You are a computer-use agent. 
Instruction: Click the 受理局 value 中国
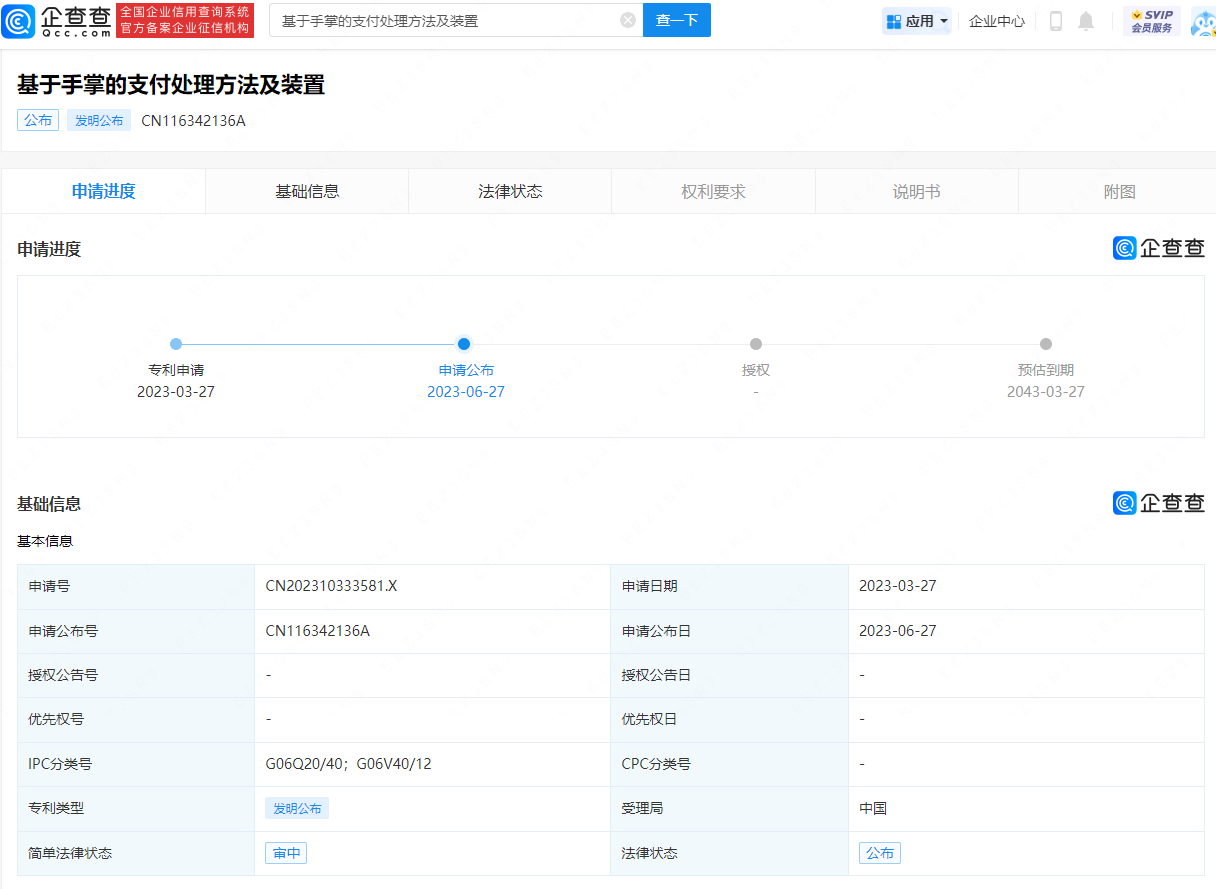pyautogui.click(x=873, y=808)
